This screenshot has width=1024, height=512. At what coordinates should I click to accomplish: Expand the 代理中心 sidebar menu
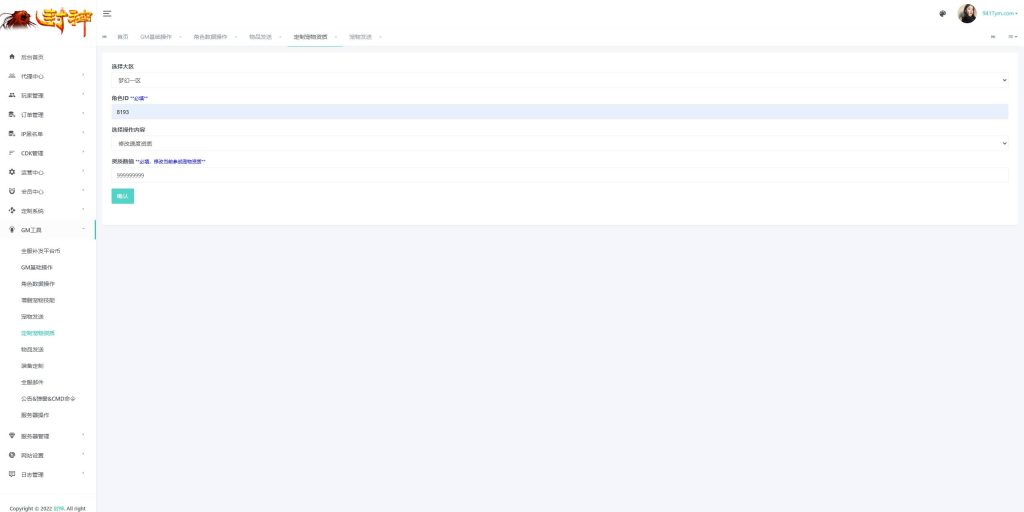48,76
